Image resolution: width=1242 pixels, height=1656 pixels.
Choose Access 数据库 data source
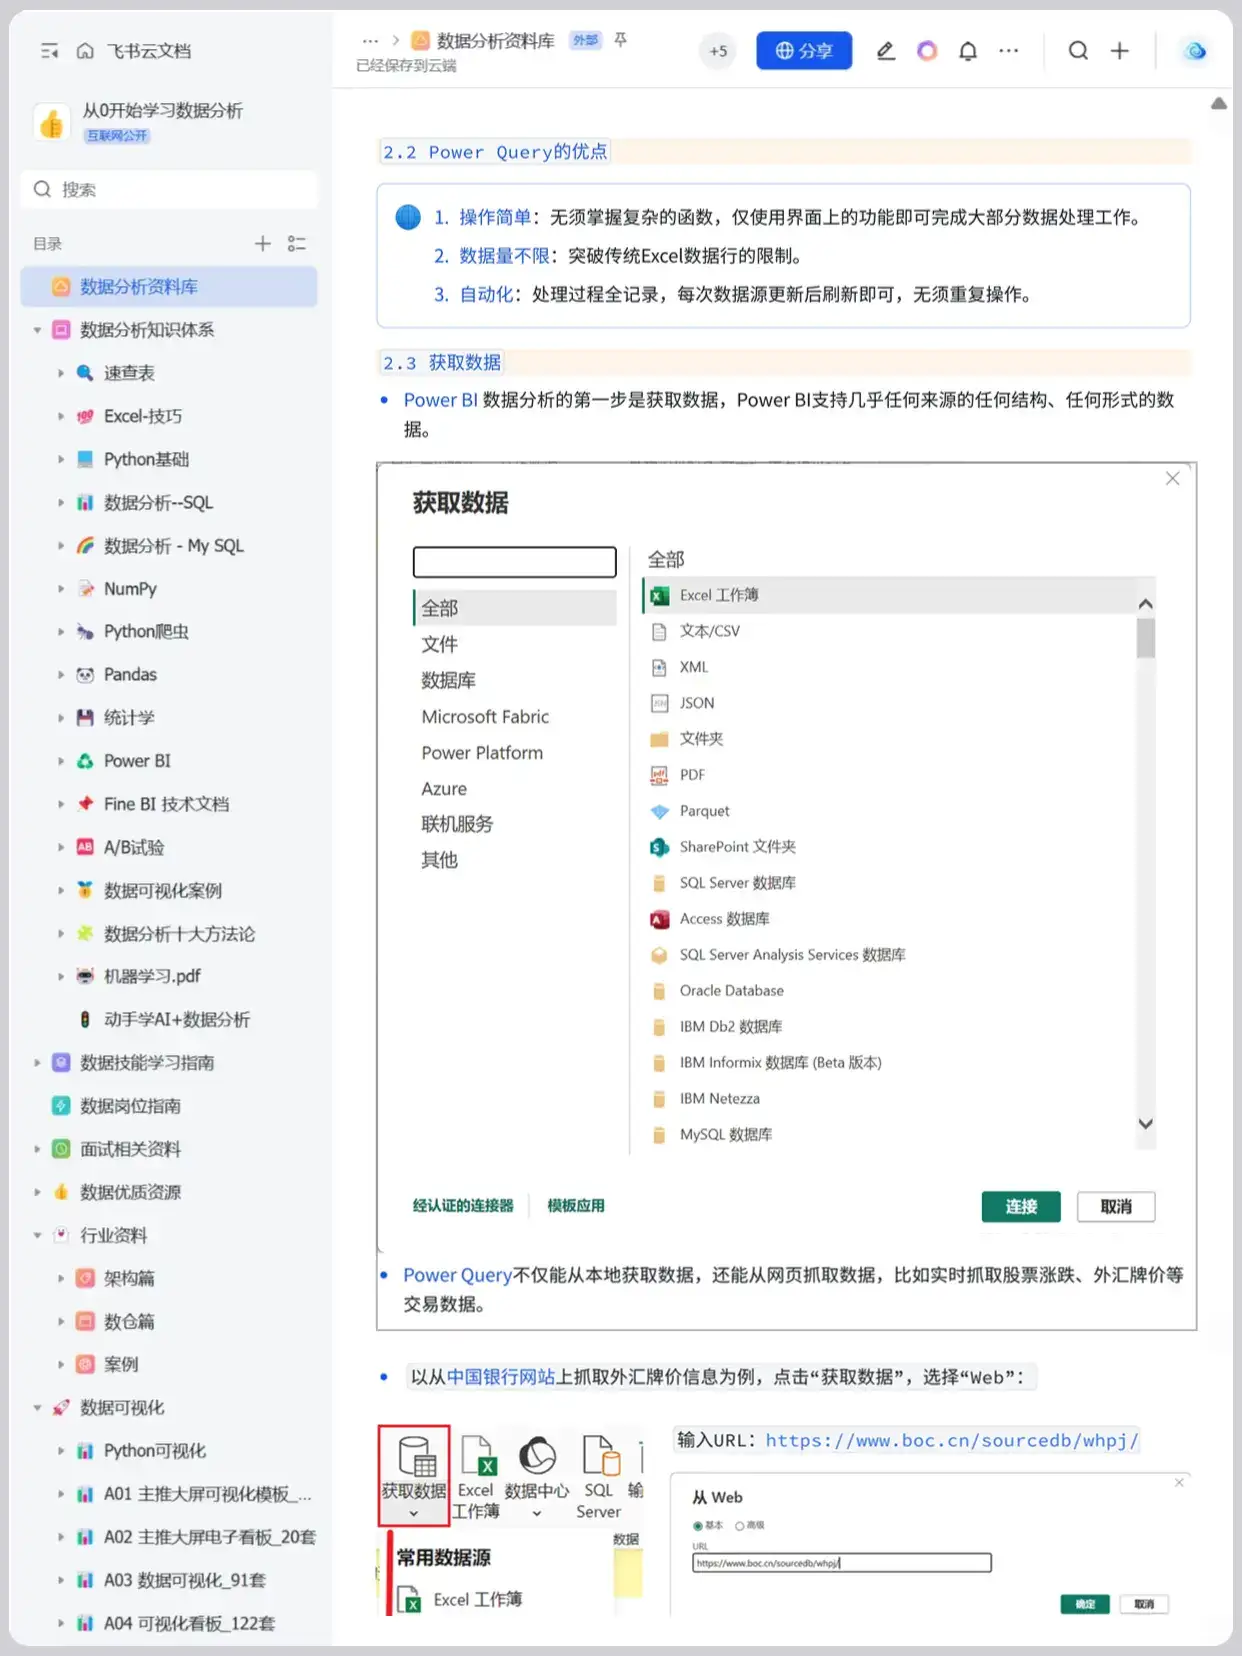point(724,919)
